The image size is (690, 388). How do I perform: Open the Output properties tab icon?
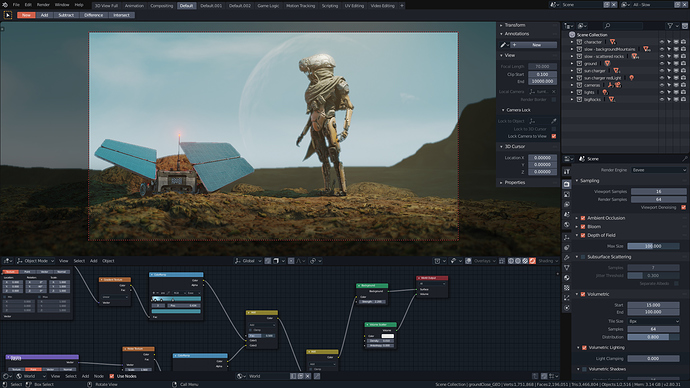click(x=567, y=194)
